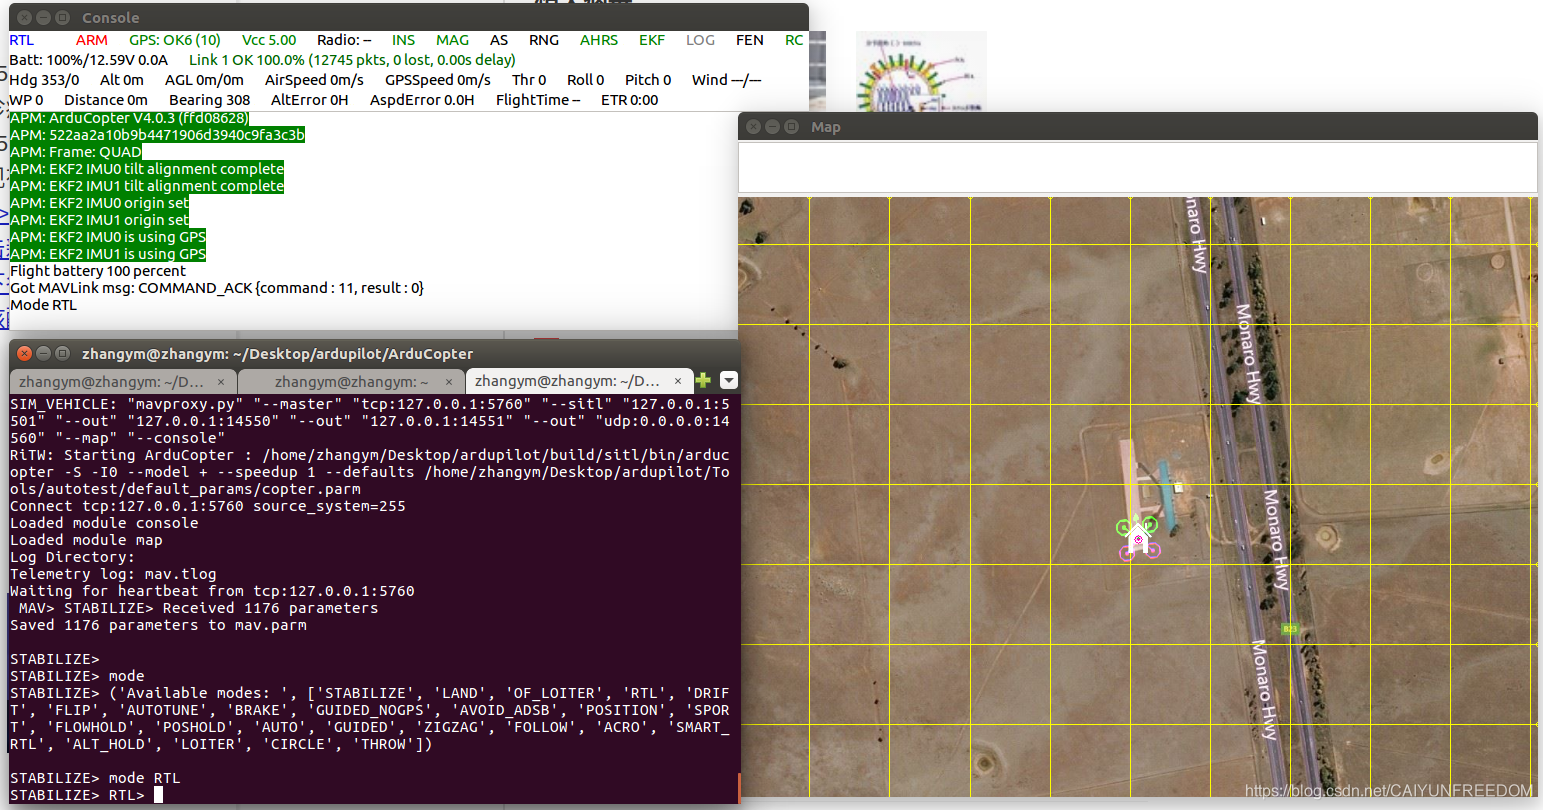Click the Vcc 5.00 readout
The width and height of the screenshot is (1543, 810).
[269, 40]
